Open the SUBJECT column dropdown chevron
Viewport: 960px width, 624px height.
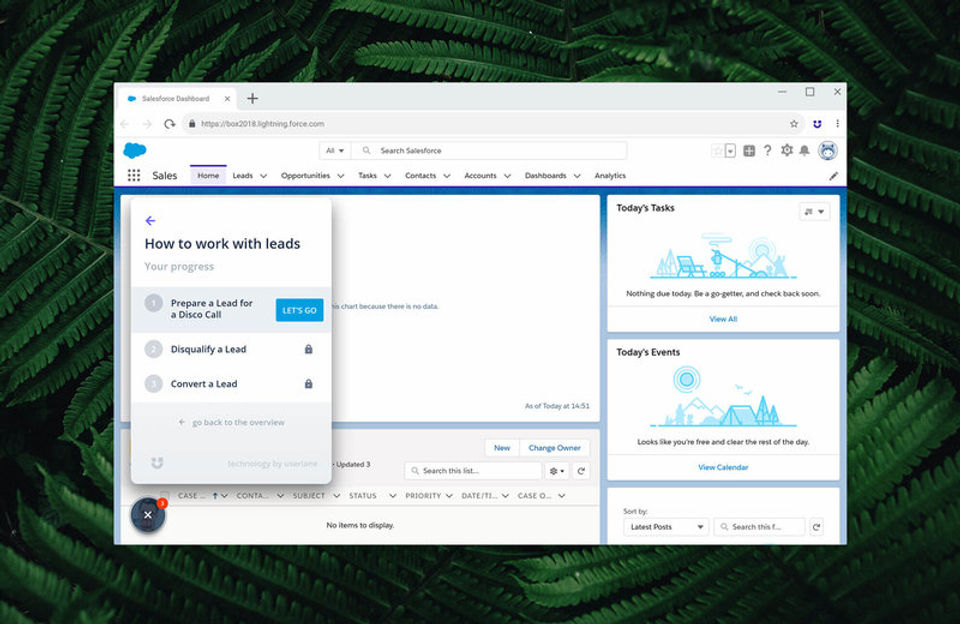pos(336,496)
